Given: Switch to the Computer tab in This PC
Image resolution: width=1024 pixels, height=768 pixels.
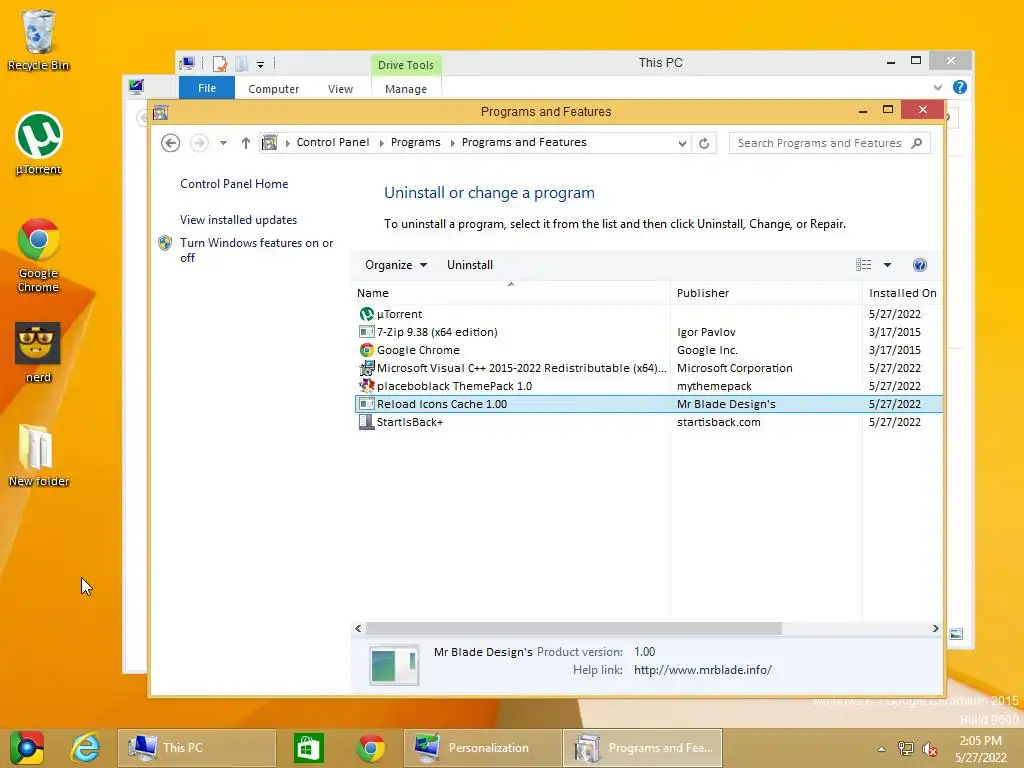Looking at the screenshot, I should [x=274, y=89].
